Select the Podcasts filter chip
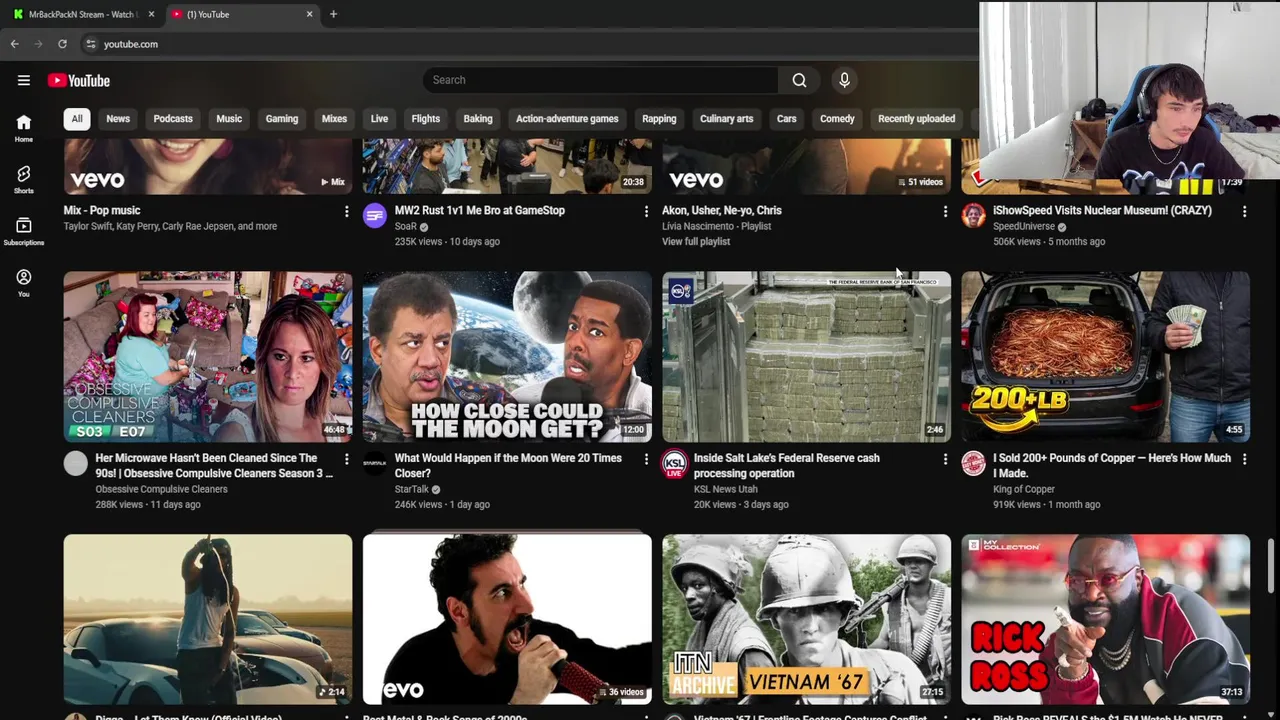The image size is (1280, 720). 173,119
